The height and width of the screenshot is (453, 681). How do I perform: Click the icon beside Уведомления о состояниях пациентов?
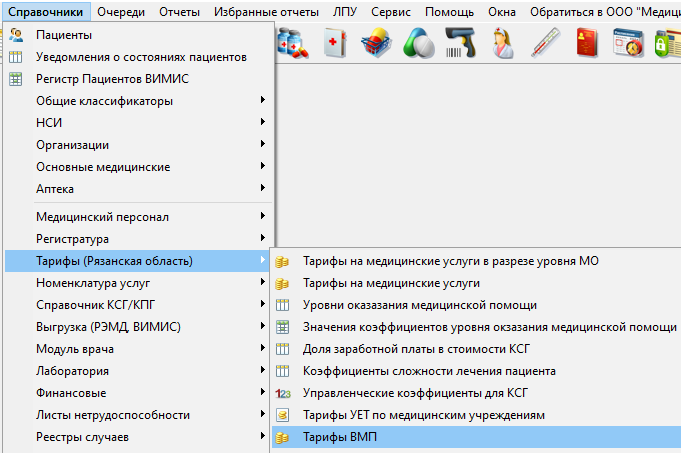tap(16, 57)
